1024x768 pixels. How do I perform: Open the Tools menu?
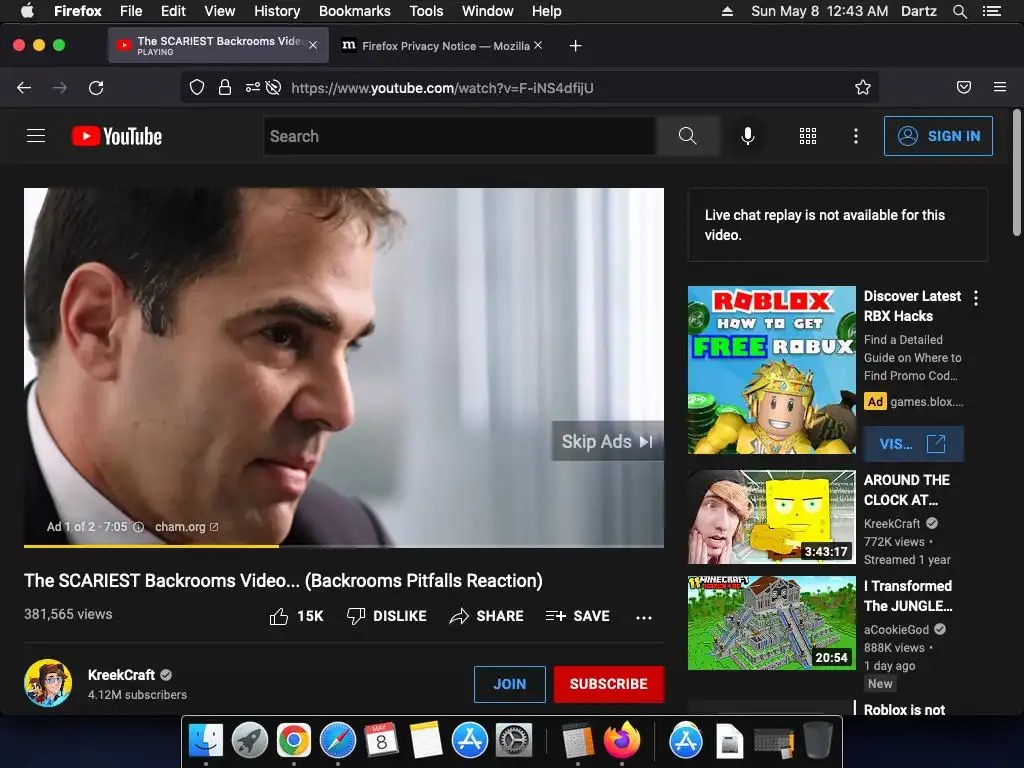[426, 11]
